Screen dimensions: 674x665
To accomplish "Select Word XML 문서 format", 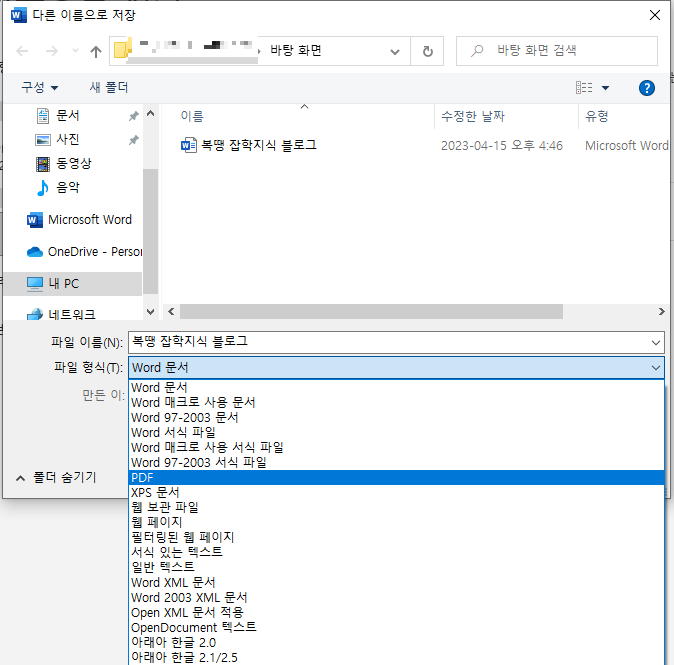I will coord(396,582).
